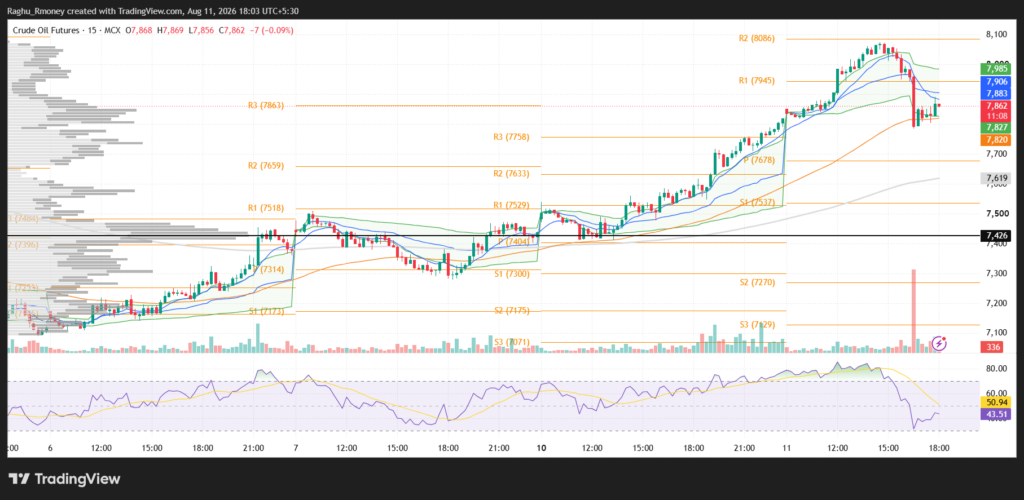
Task: Click the high value H7,869
Action: coord(170,31)
